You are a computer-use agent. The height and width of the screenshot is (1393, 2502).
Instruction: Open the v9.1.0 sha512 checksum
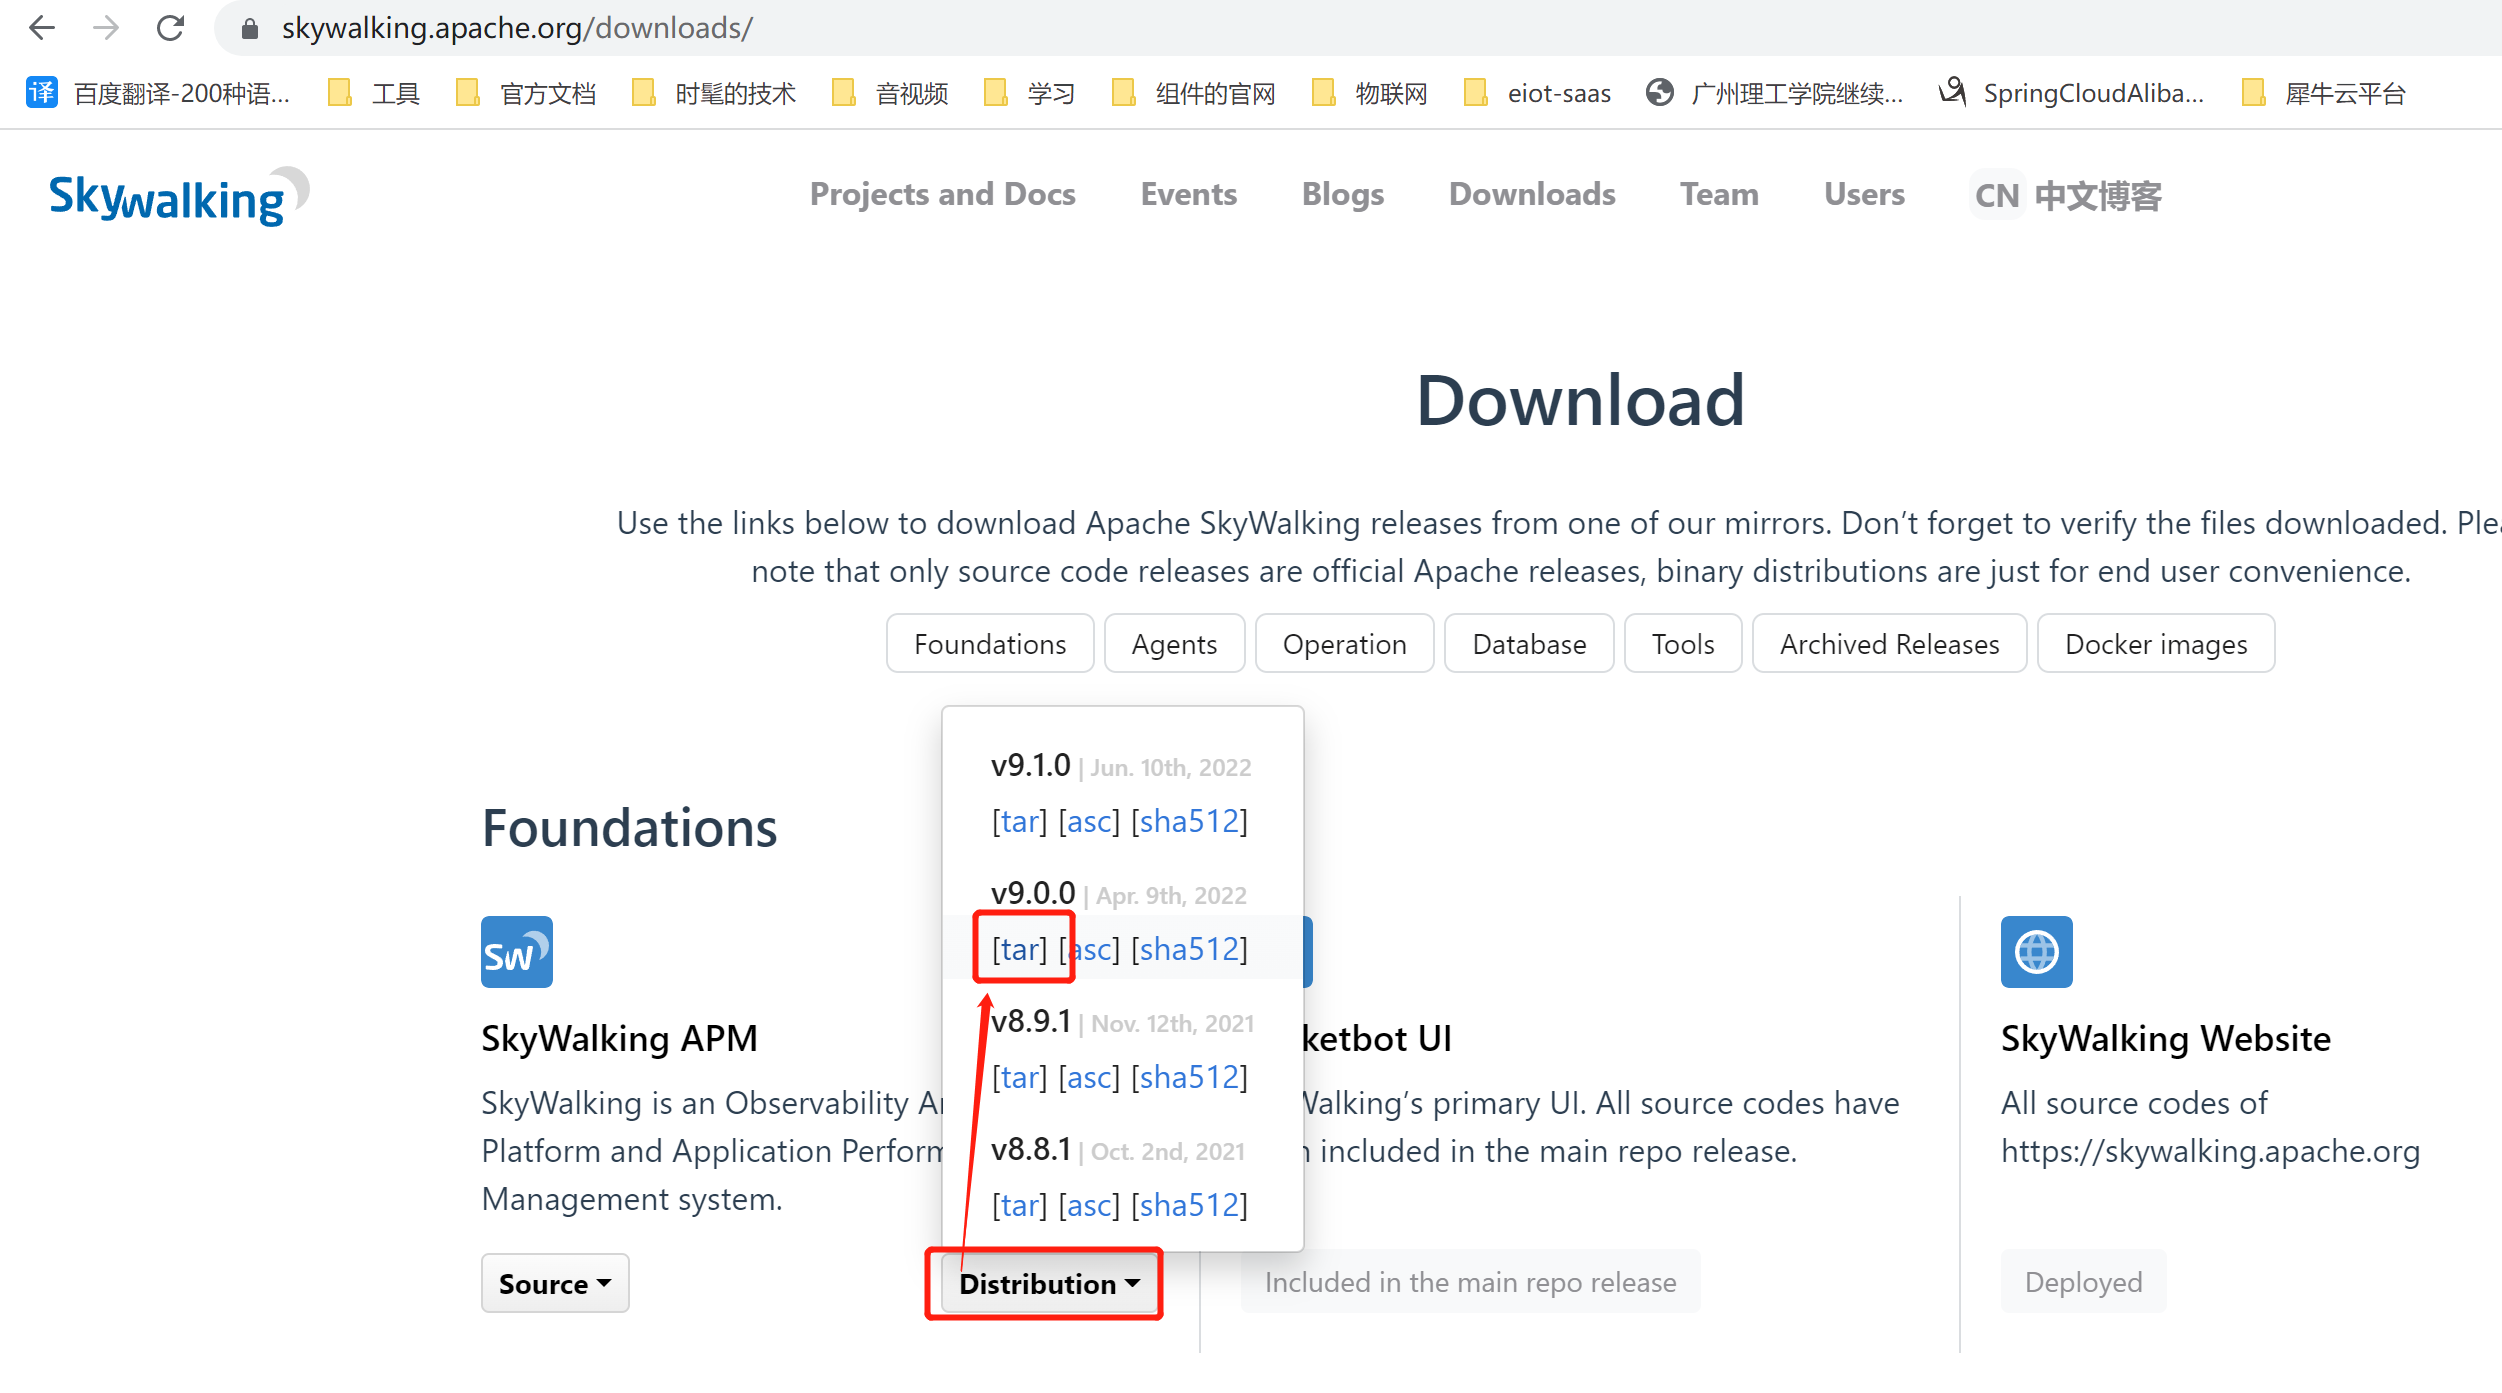[x=1189, y=821]
